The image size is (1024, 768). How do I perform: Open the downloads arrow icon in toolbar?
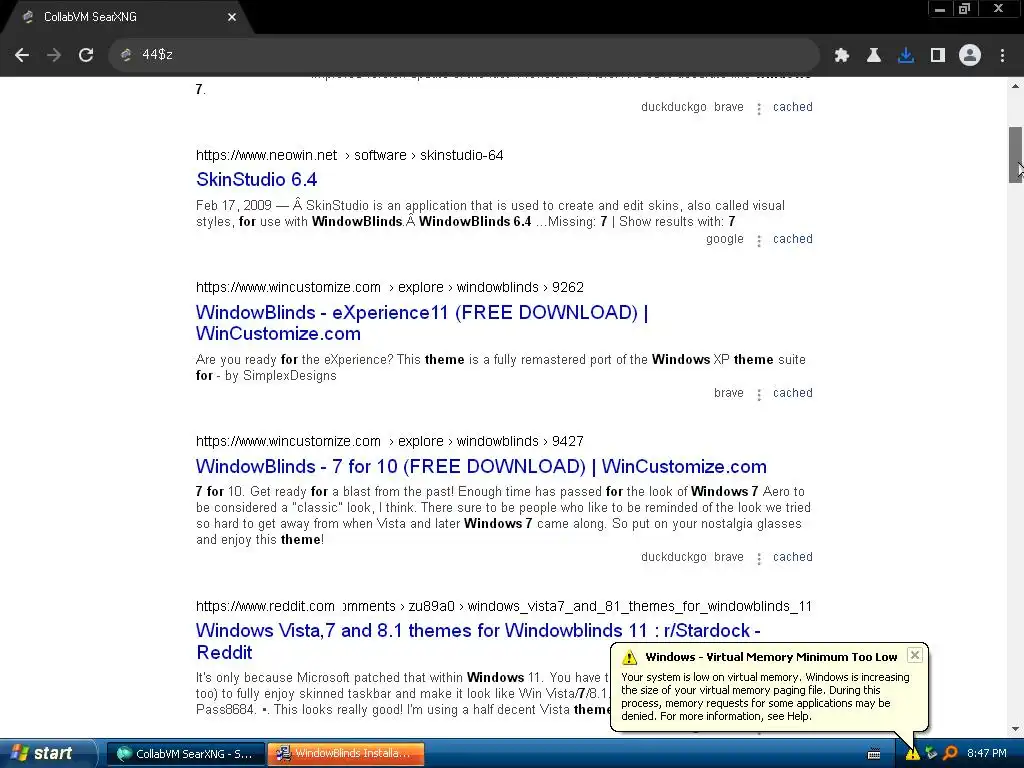pos(905,55)
